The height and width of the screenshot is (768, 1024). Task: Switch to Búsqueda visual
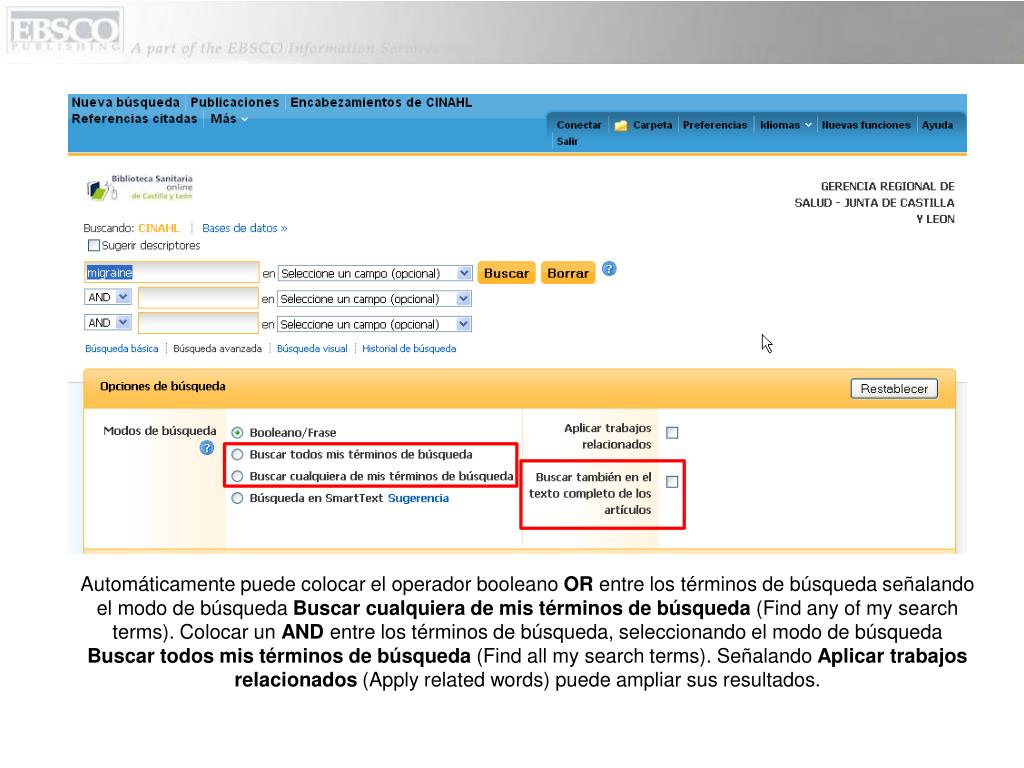point(312,349)
